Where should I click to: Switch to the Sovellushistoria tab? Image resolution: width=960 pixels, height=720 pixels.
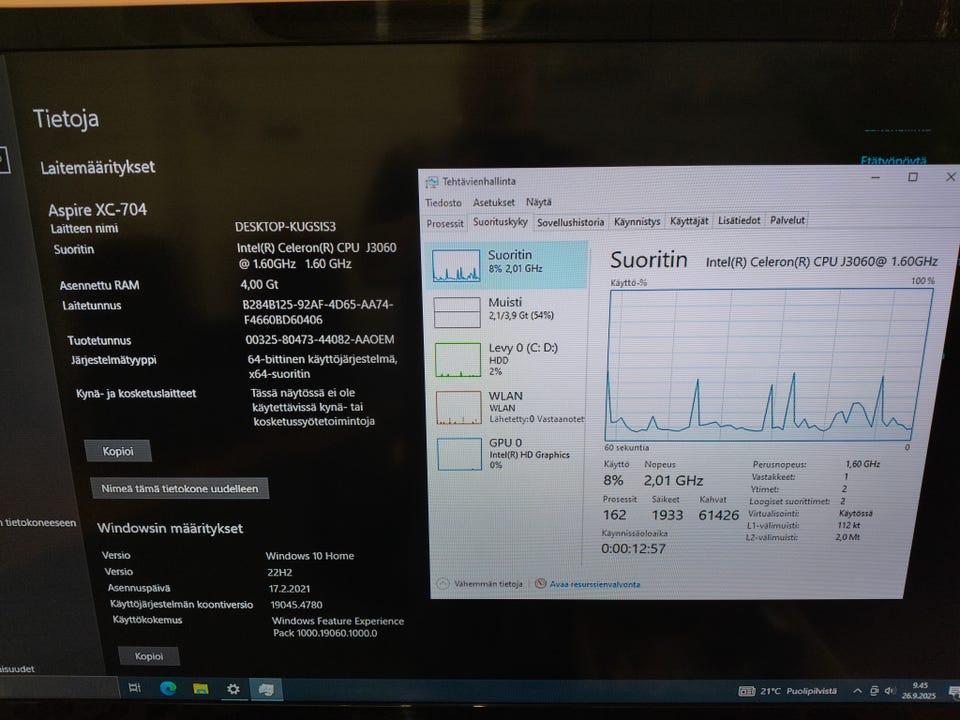tap(571, 222)
